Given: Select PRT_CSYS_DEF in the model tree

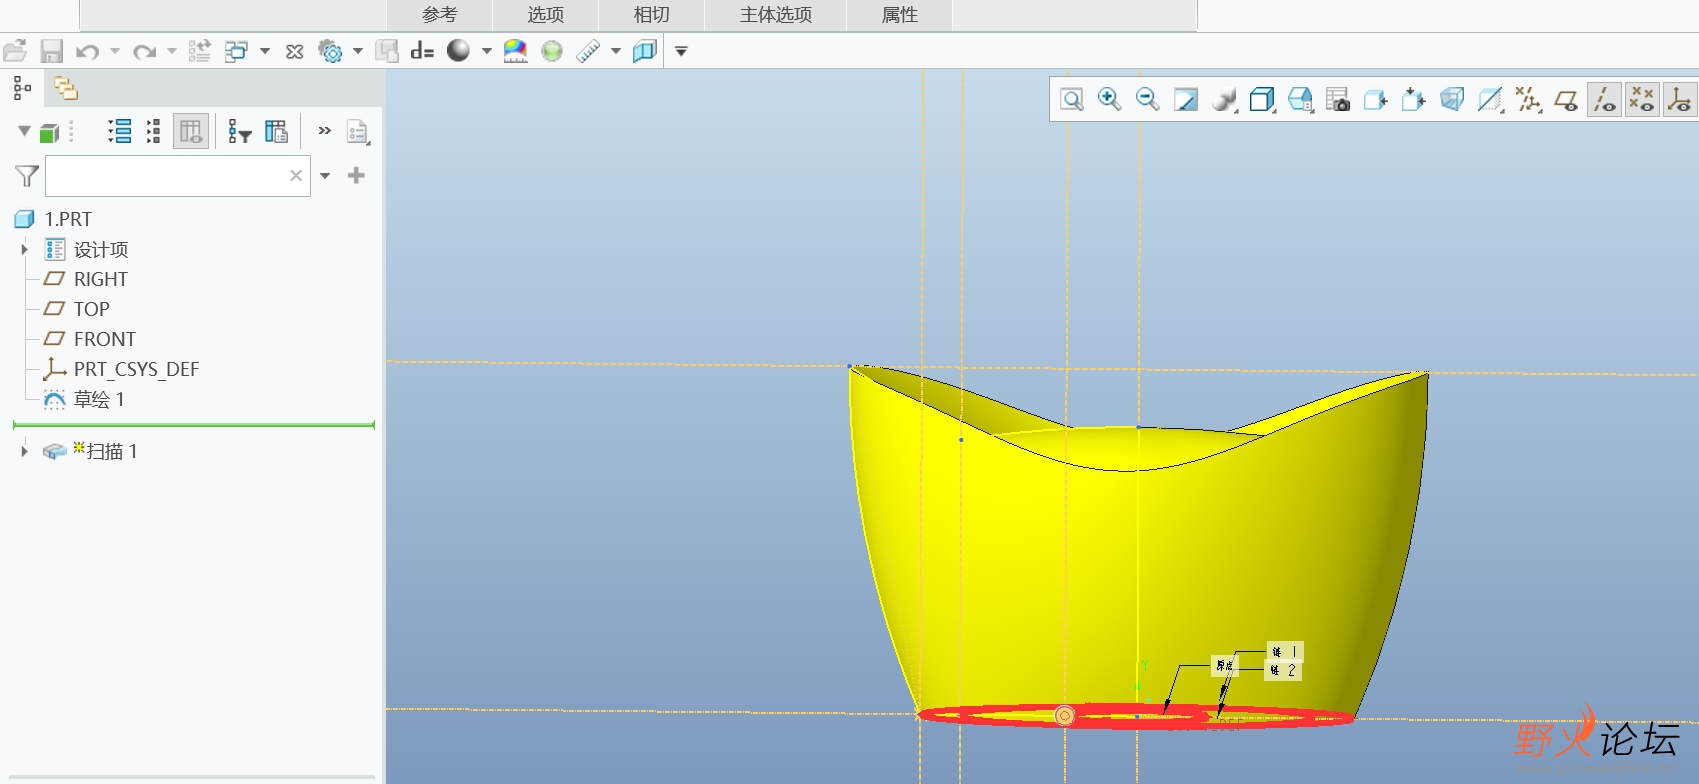Looking at the screenshot, I should tap(121, 369).
